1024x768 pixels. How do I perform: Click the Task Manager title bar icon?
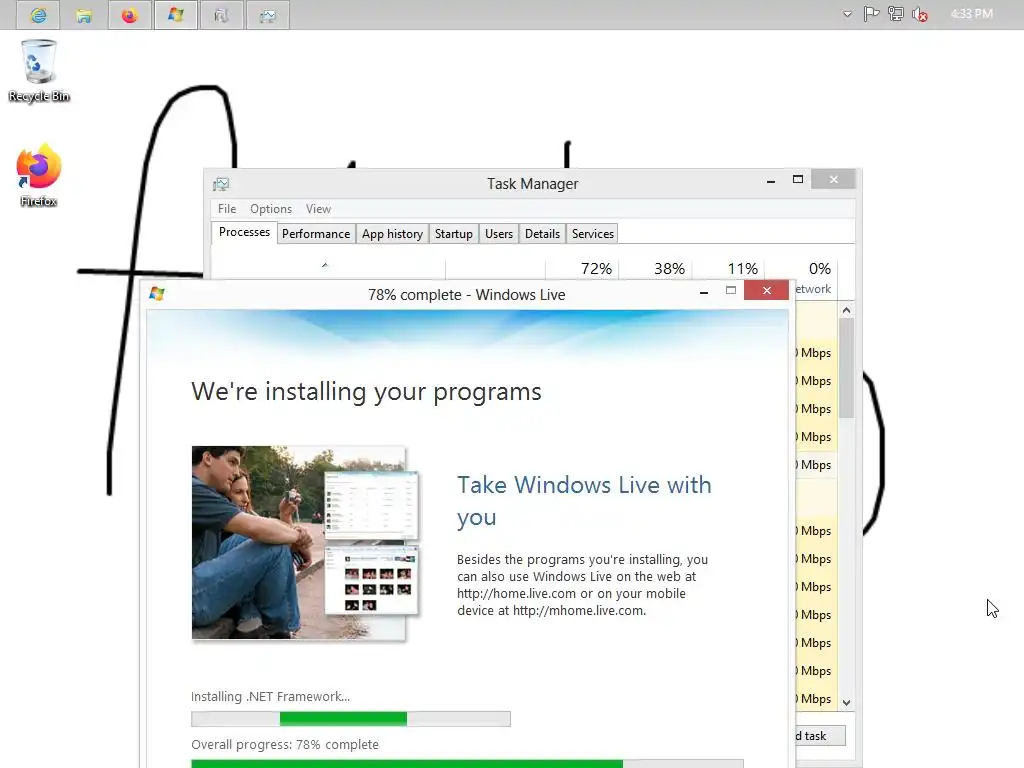pyautogui.click(x=221, y=184)
